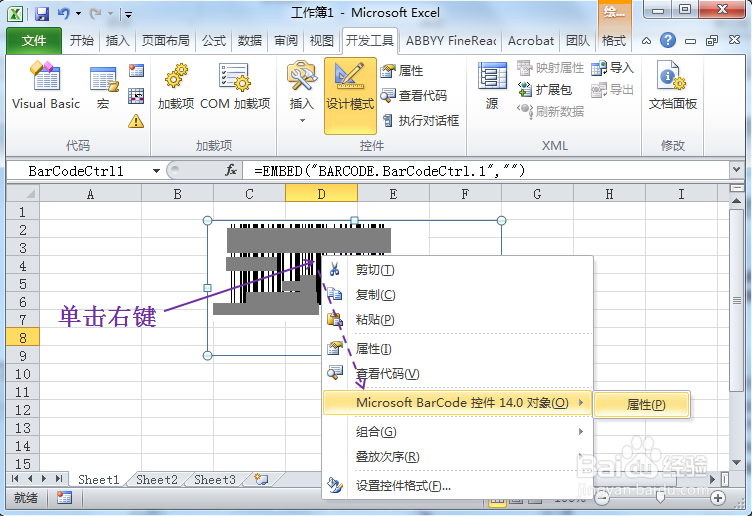This screenshot has width=752, height=516.
Task: Open the Undo history dropdown arrow
Action: 79,14
